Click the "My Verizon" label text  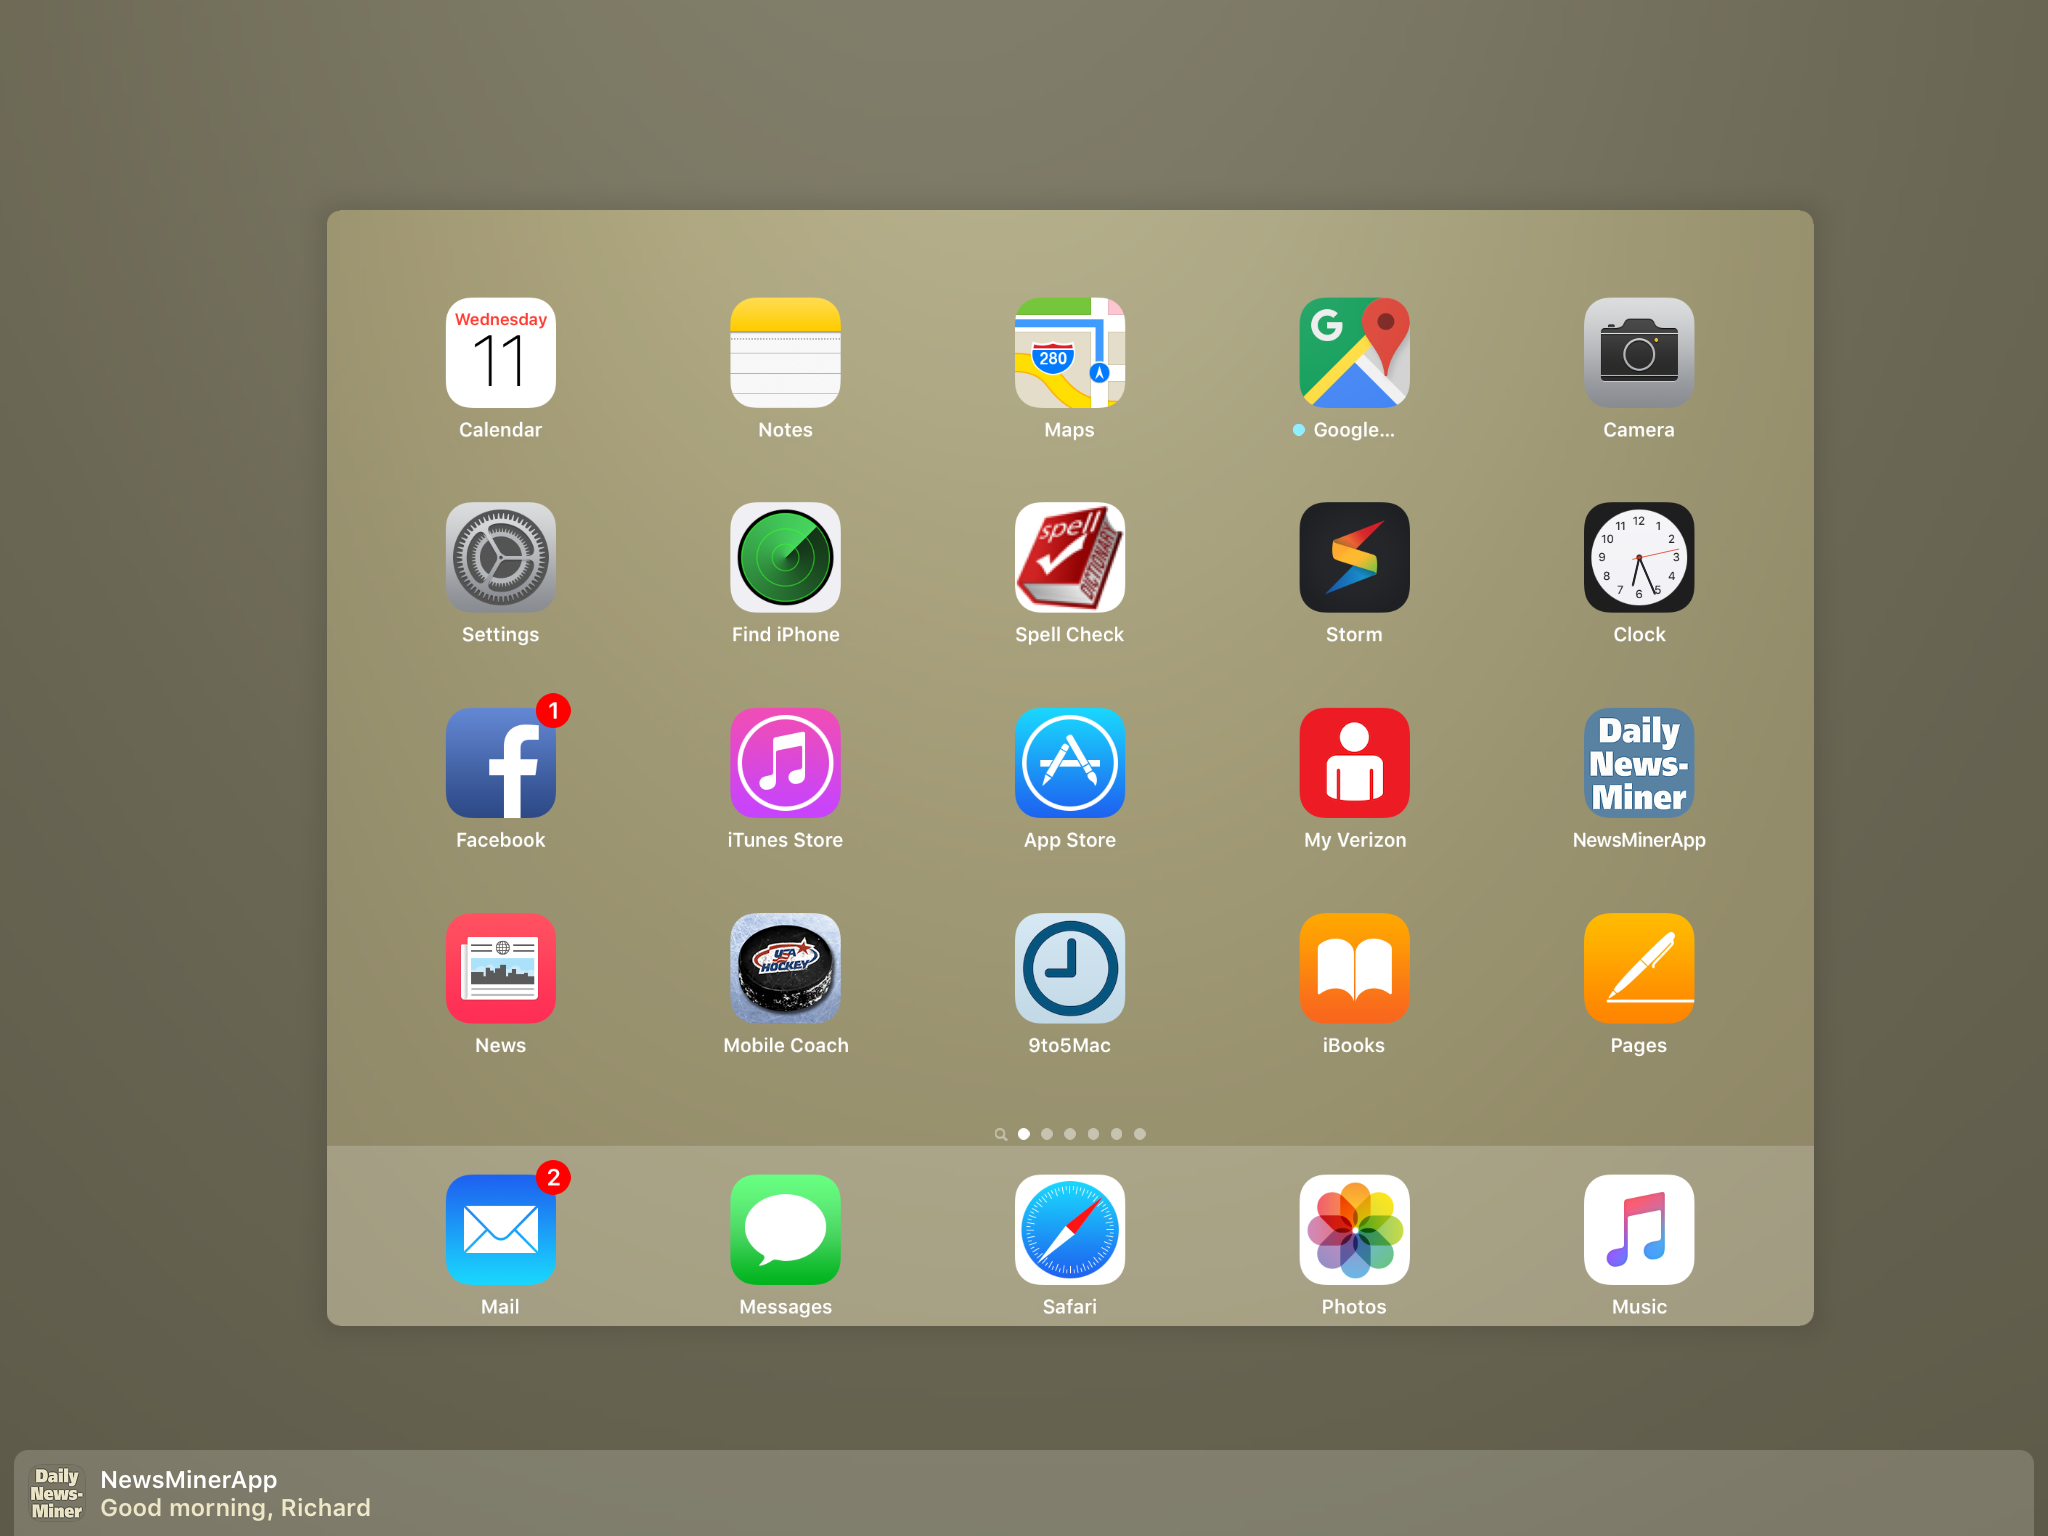(1354, 841)
